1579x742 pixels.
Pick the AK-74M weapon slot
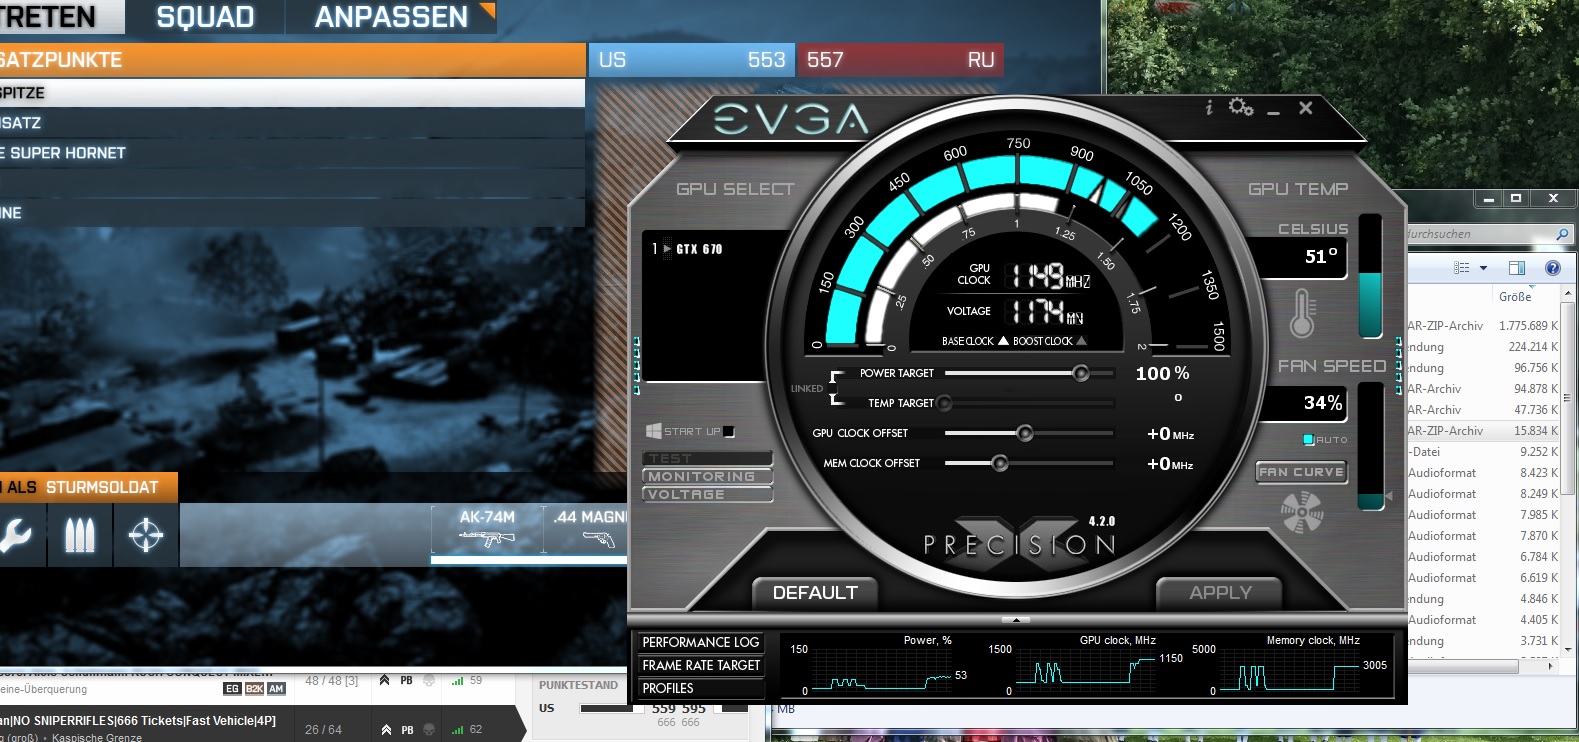click(x=487, y=529)
